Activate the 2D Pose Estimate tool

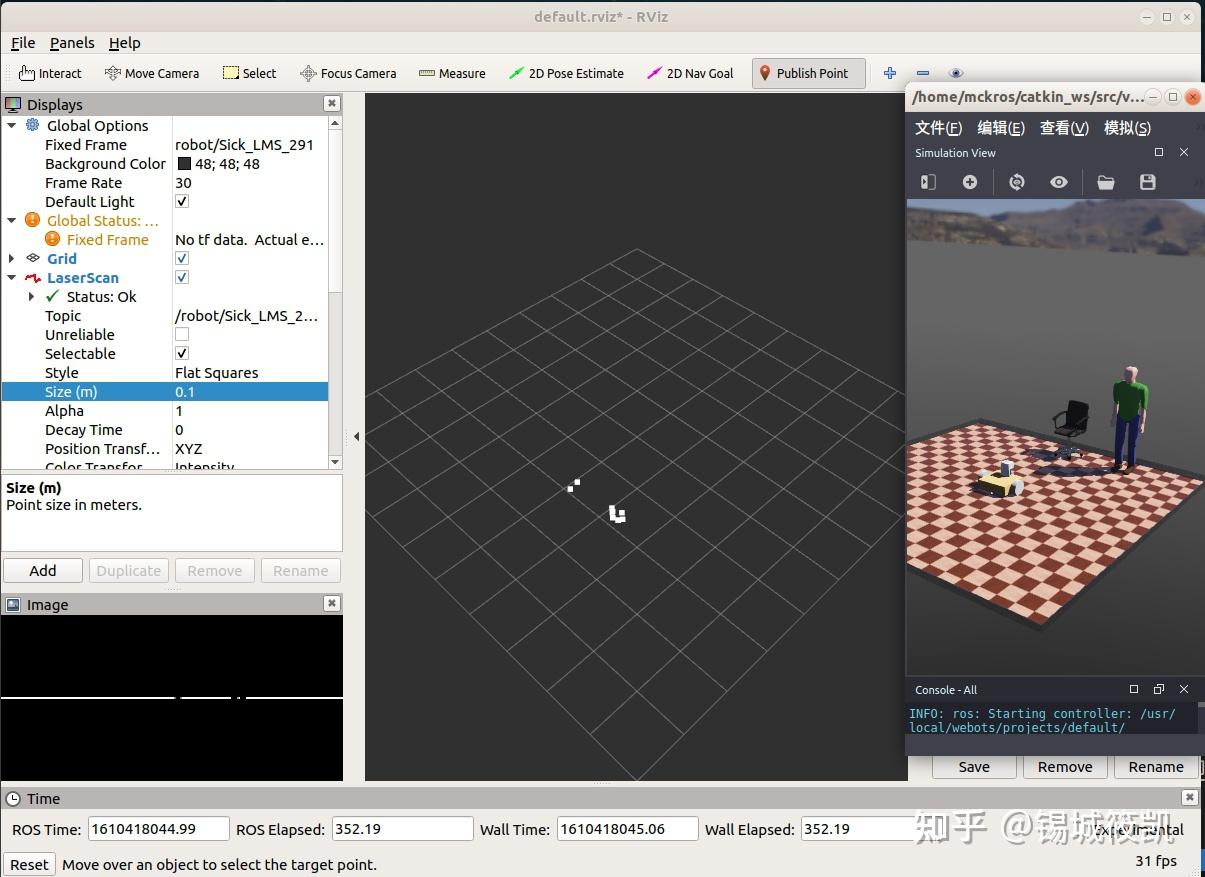tap(566, 73)
